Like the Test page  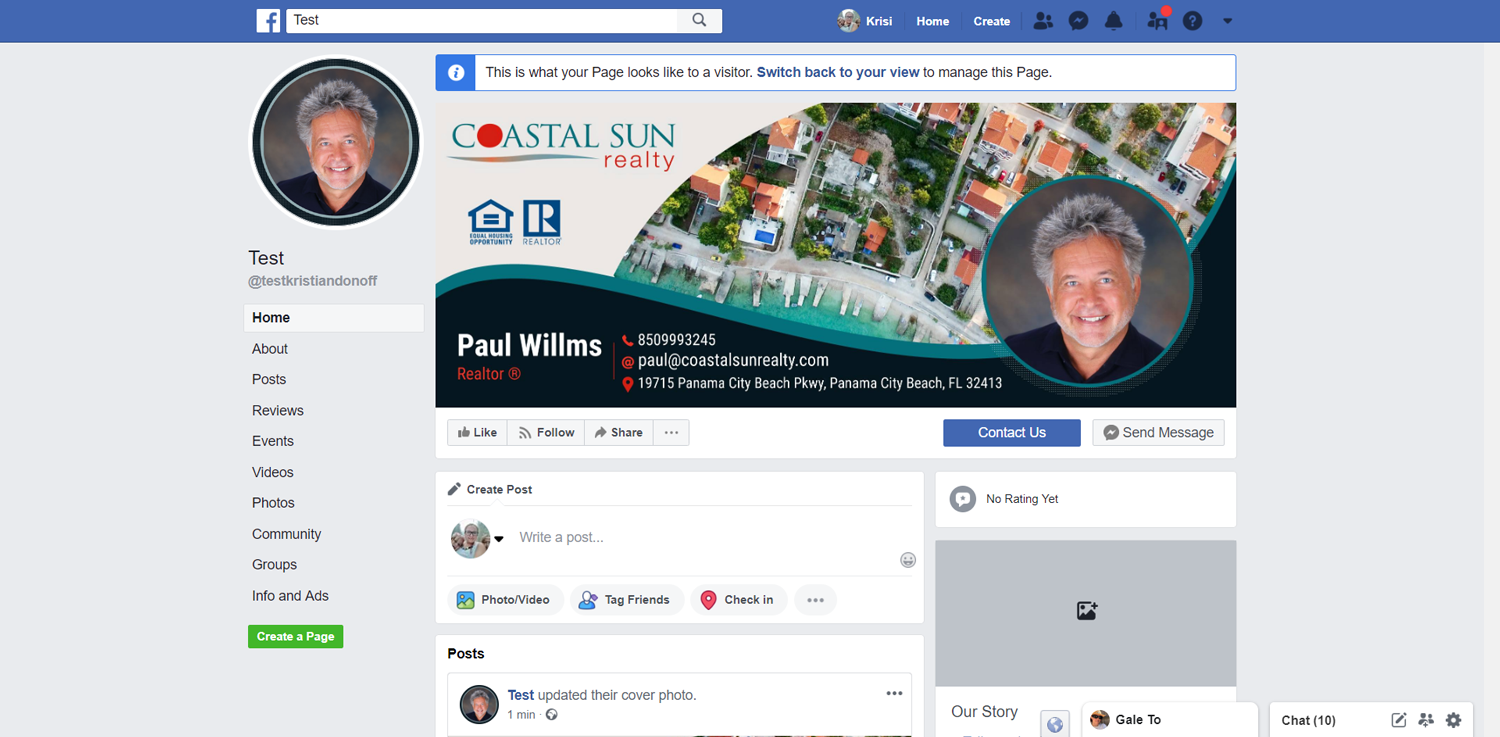tap(477, 432)
